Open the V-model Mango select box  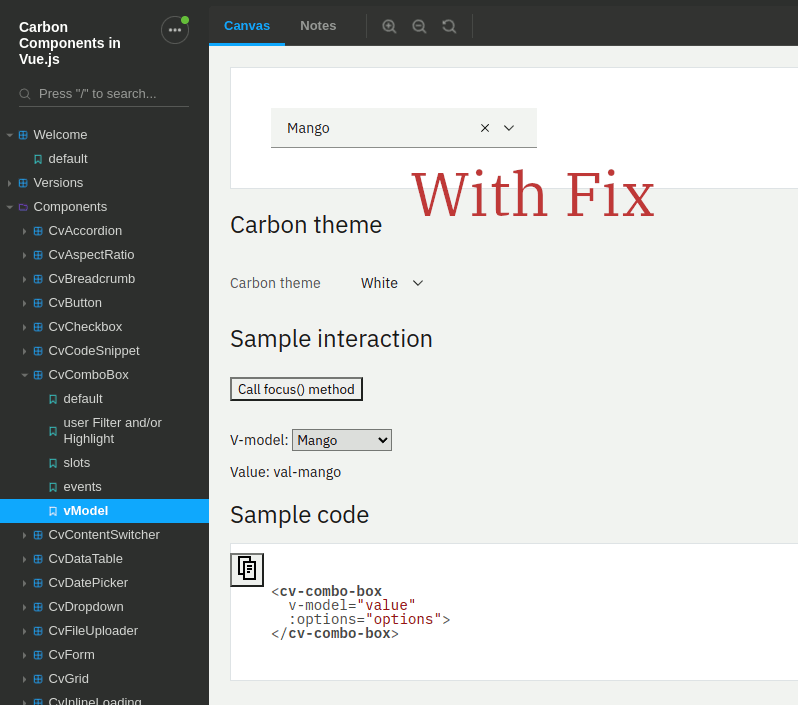(341, 440)
